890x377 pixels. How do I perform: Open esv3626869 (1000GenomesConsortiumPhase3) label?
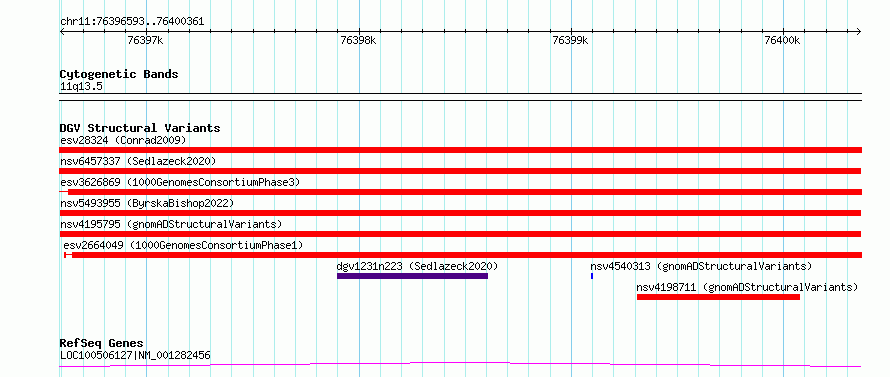click(180, 182)
